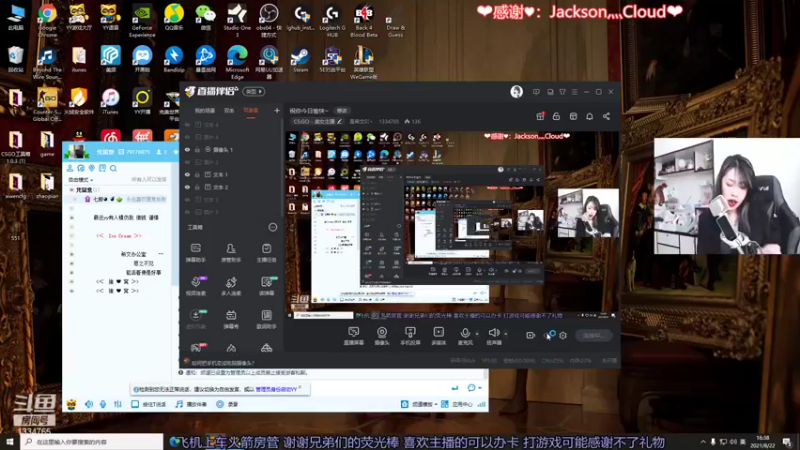Add multimedia source in bottom bar

(x=438, y=336)
